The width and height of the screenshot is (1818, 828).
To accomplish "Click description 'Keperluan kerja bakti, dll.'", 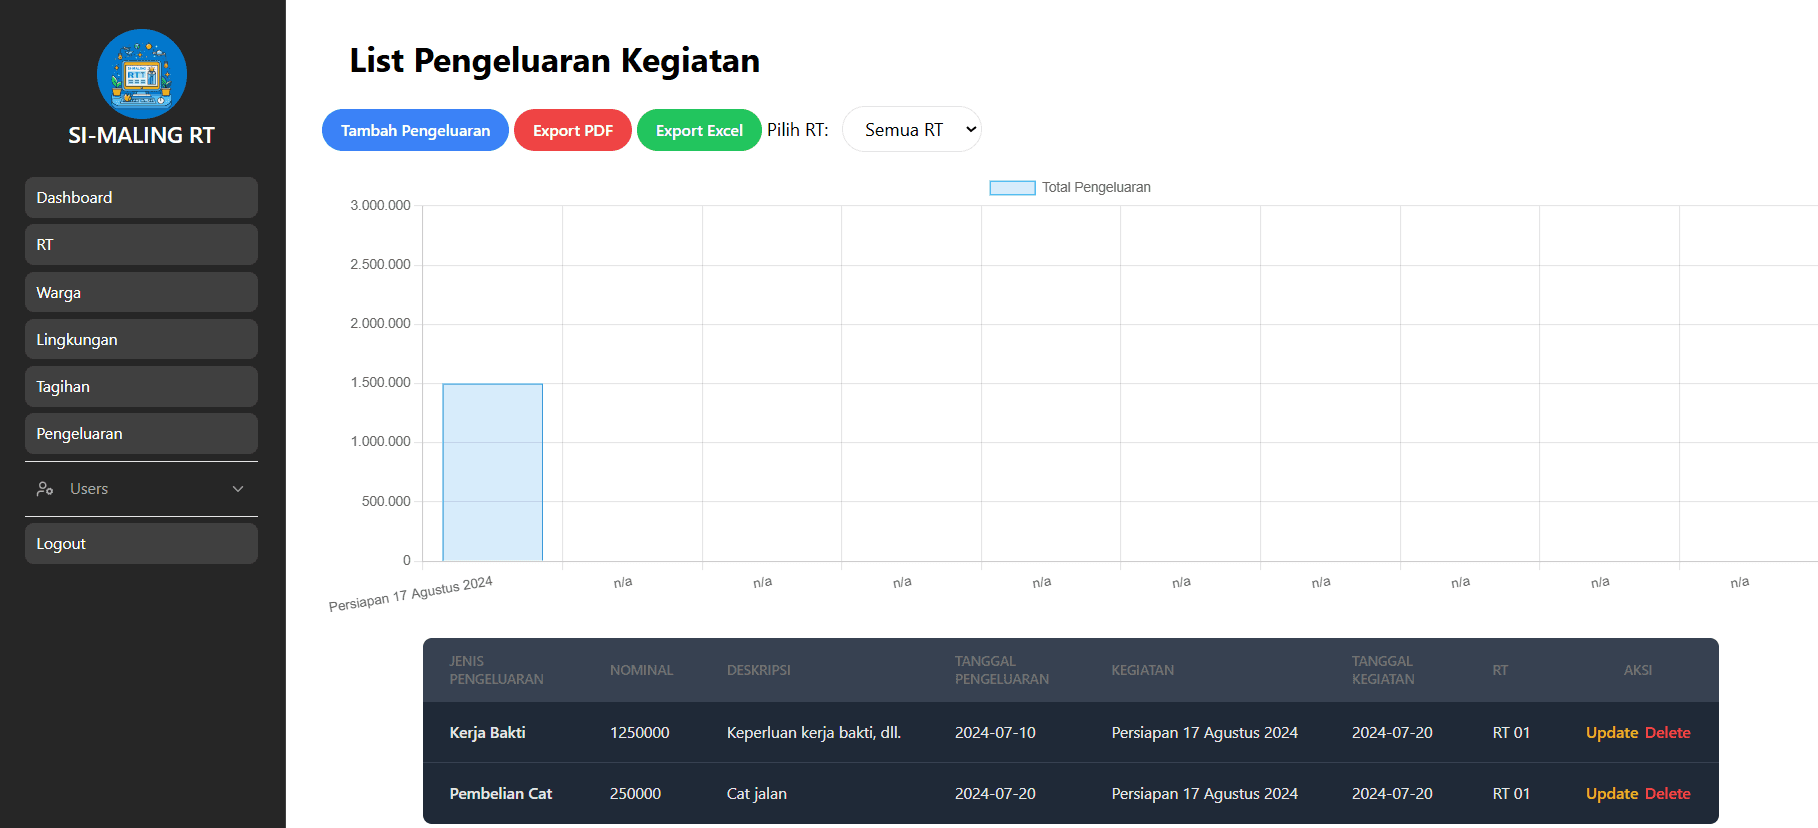I will pos(814,733).
